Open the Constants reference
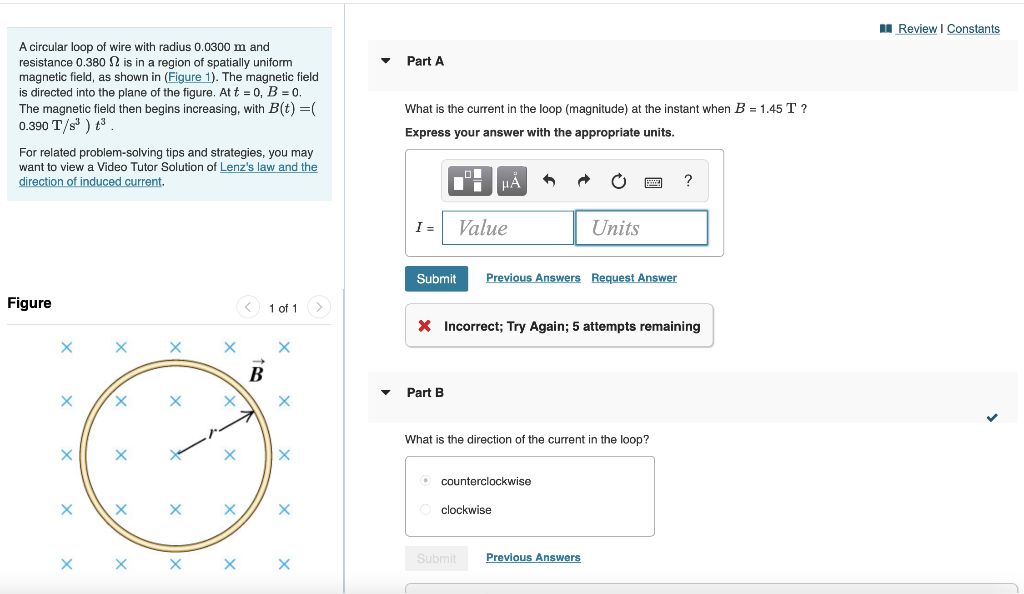Viewport: 1024px width, 594px height. (973, 29)
